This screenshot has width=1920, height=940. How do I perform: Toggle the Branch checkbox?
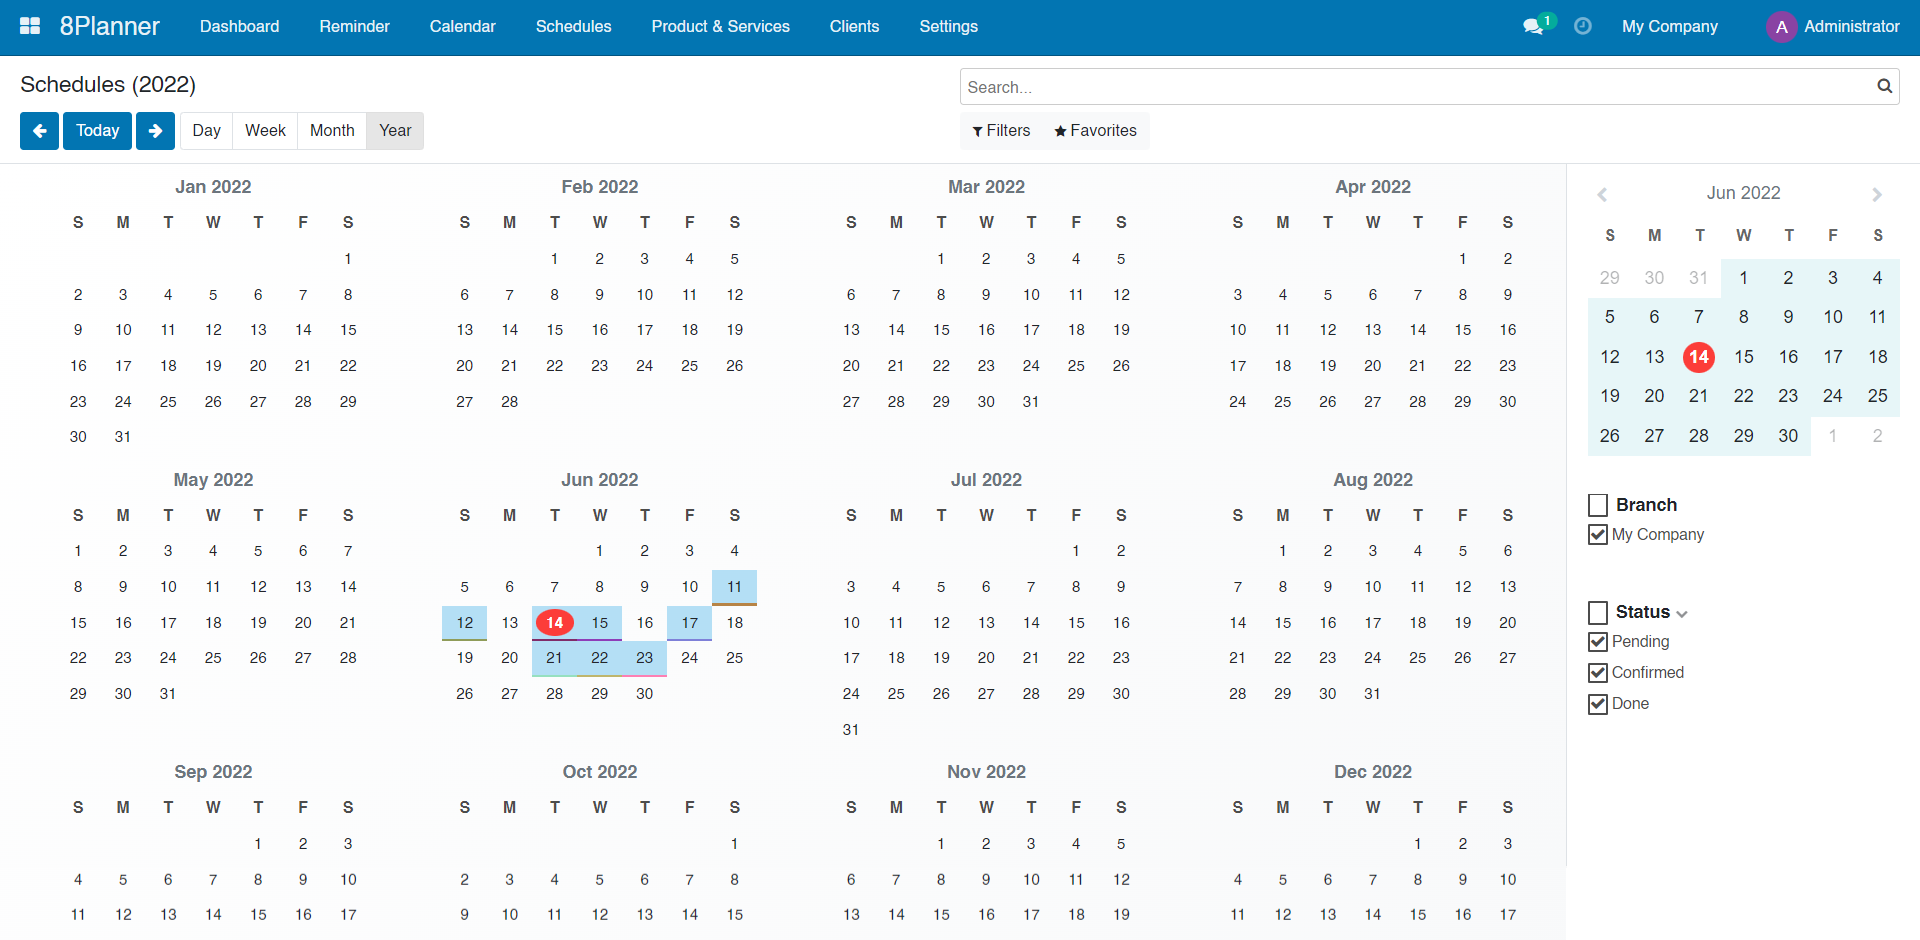point(1598,505)
